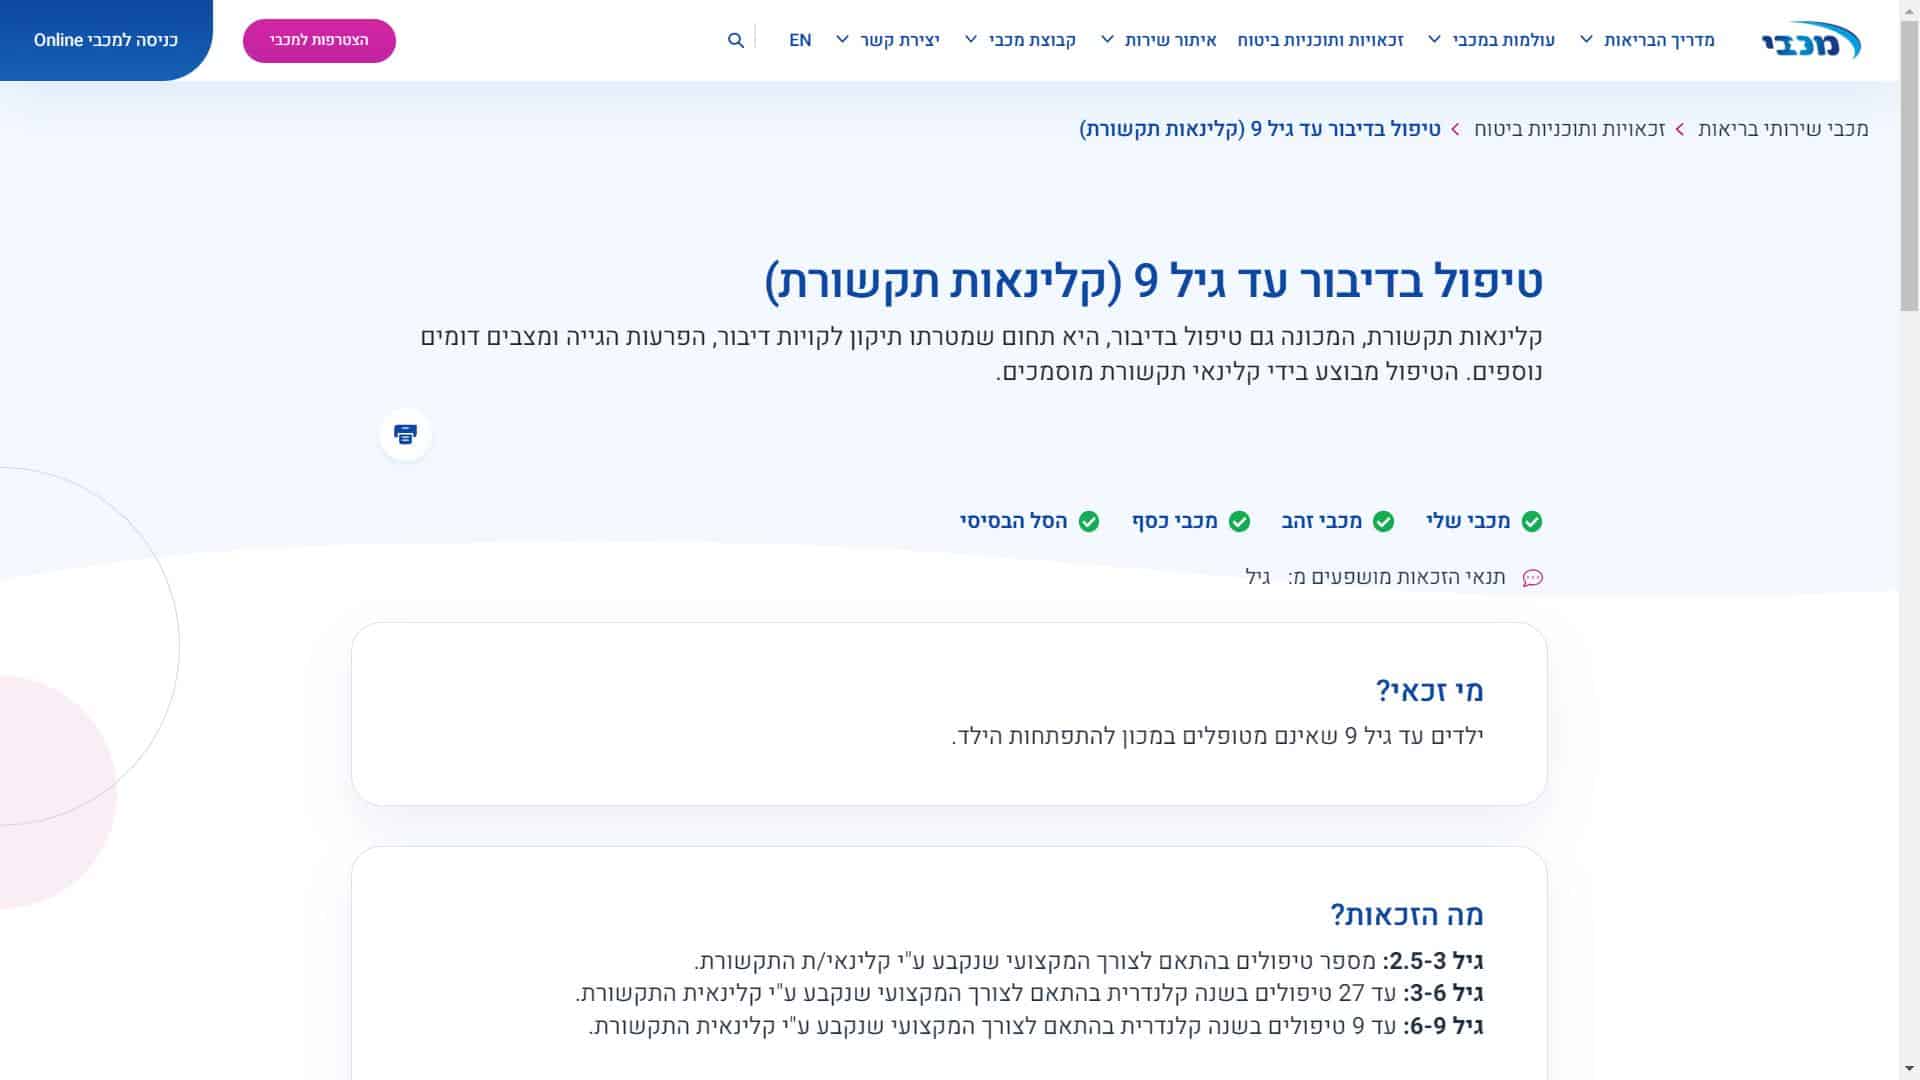Click green checkmark beside הסל הבסיסי
This screenshot has width=1920, height=1080.
[x=1089, y=521]
